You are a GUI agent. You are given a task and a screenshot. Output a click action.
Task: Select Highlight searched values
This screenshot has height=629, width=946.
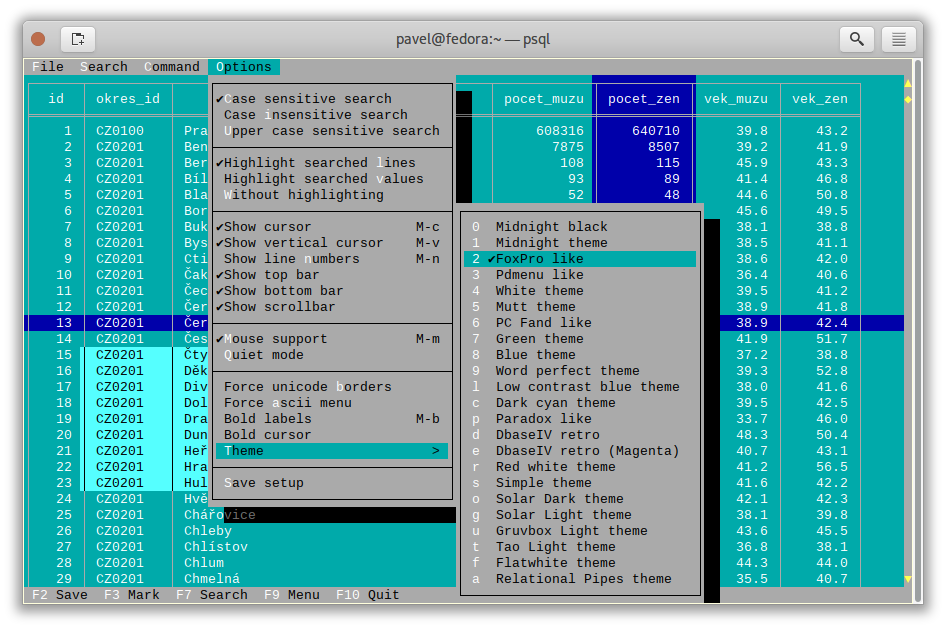(x=332, y=179)
